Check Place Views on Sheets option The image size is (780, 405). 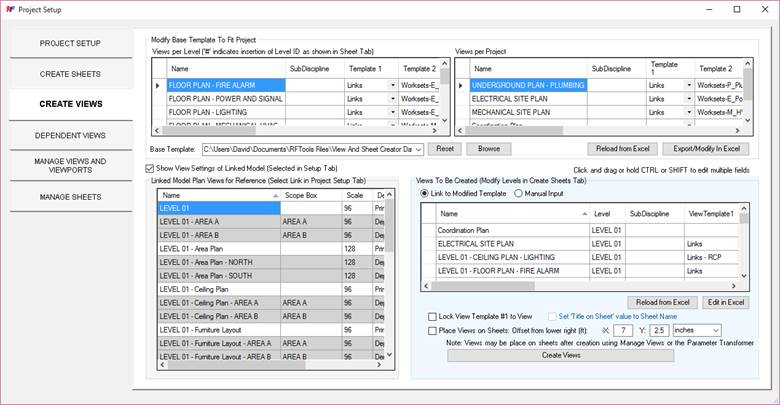click(432, 330)
